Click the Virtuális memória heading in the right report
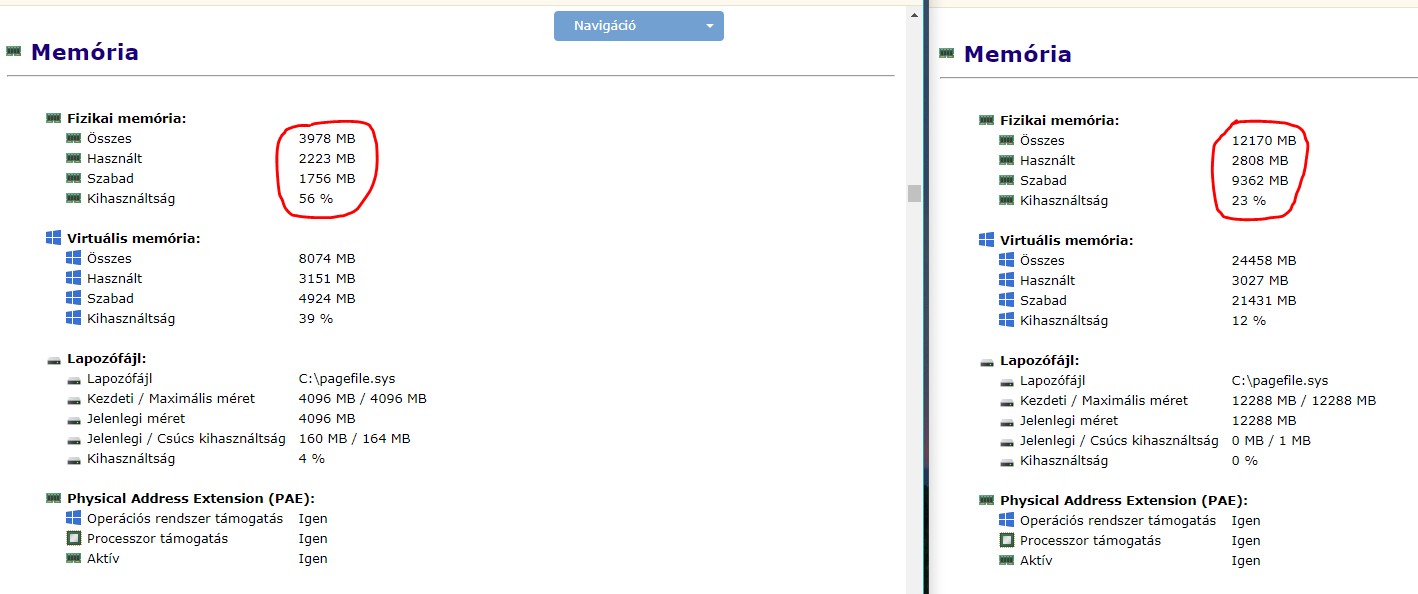Viewport: 1418px width, 594px height. (1067, 240)
